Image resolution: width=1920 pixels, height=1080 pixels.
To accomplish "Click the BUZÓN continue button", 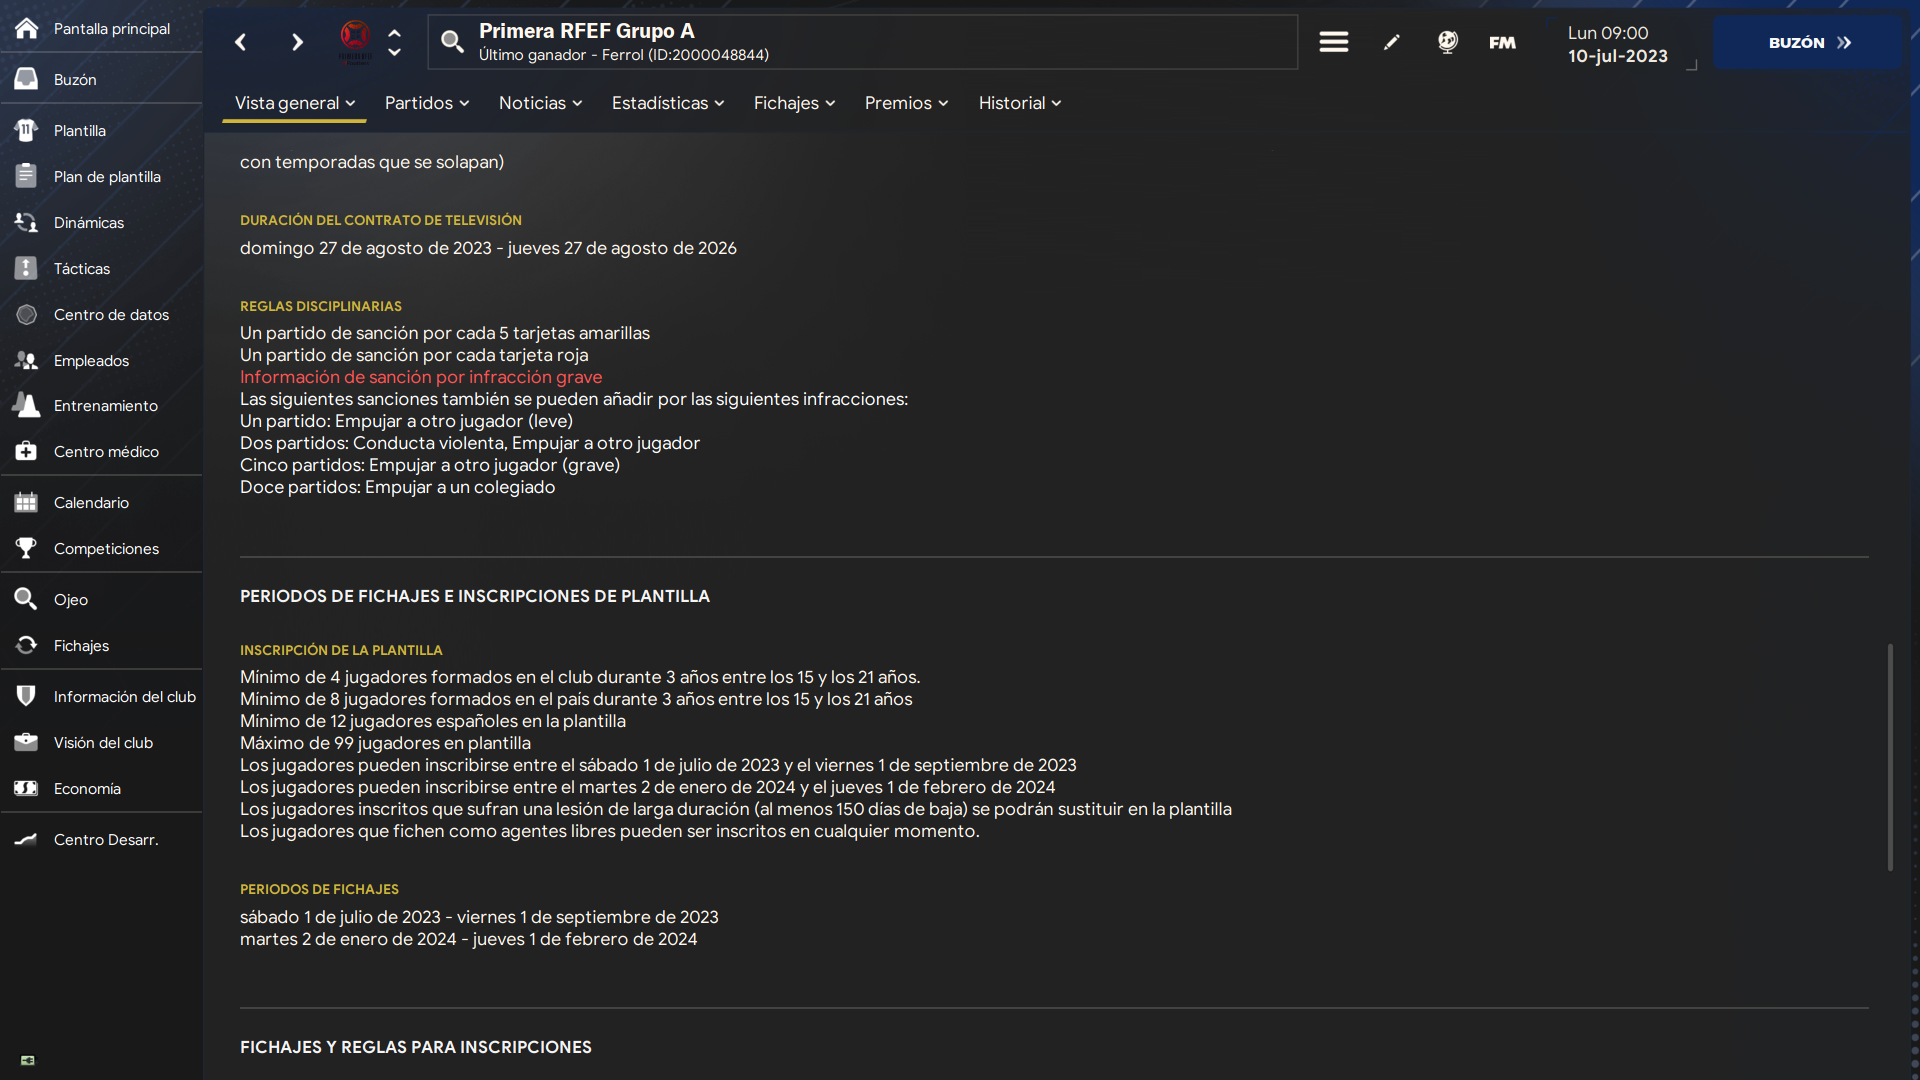I will 1808,42.
